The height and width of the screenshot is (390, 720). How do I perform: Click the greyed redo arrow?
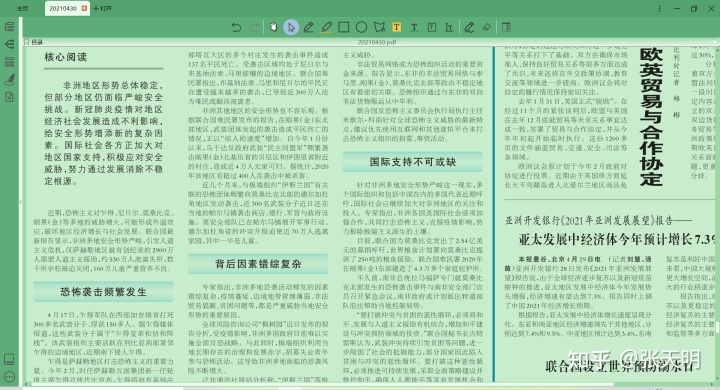pyautogui.click(x=254, y=28)
